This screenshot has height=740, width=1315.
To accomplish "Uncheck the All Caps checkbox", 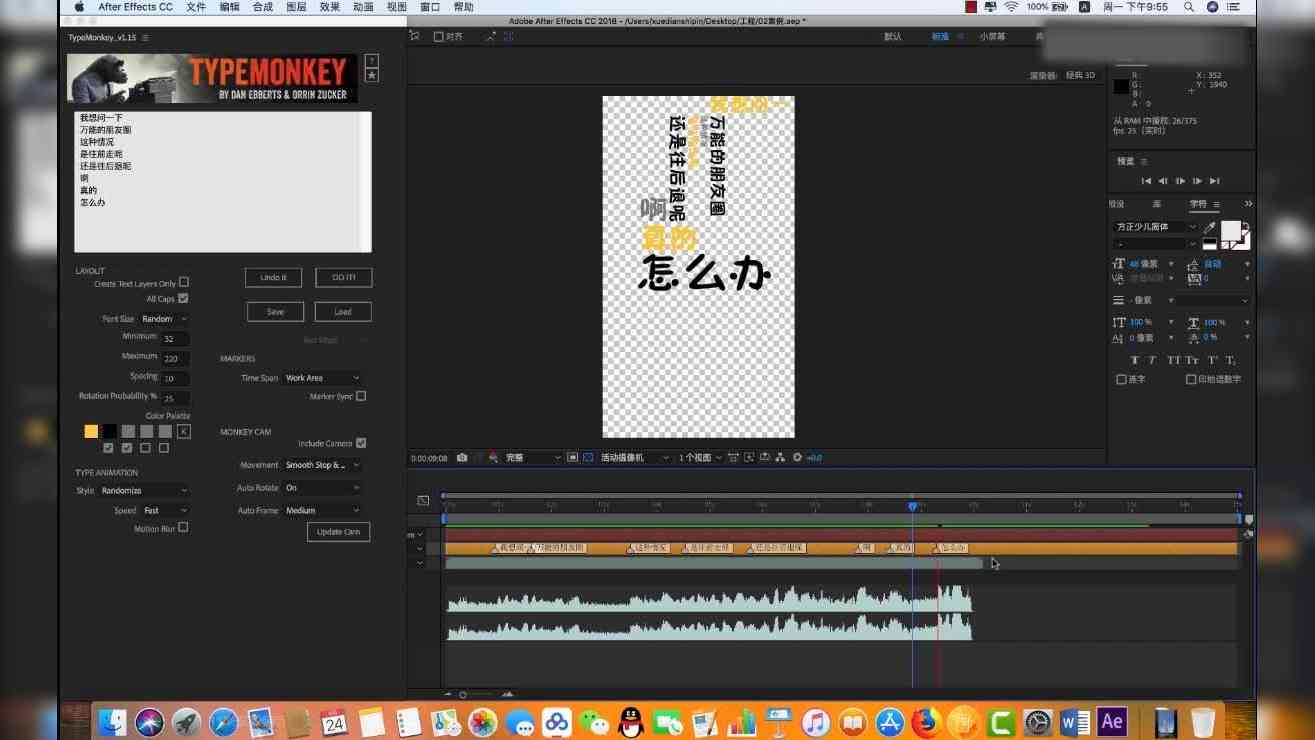I will tap(183, 298).
